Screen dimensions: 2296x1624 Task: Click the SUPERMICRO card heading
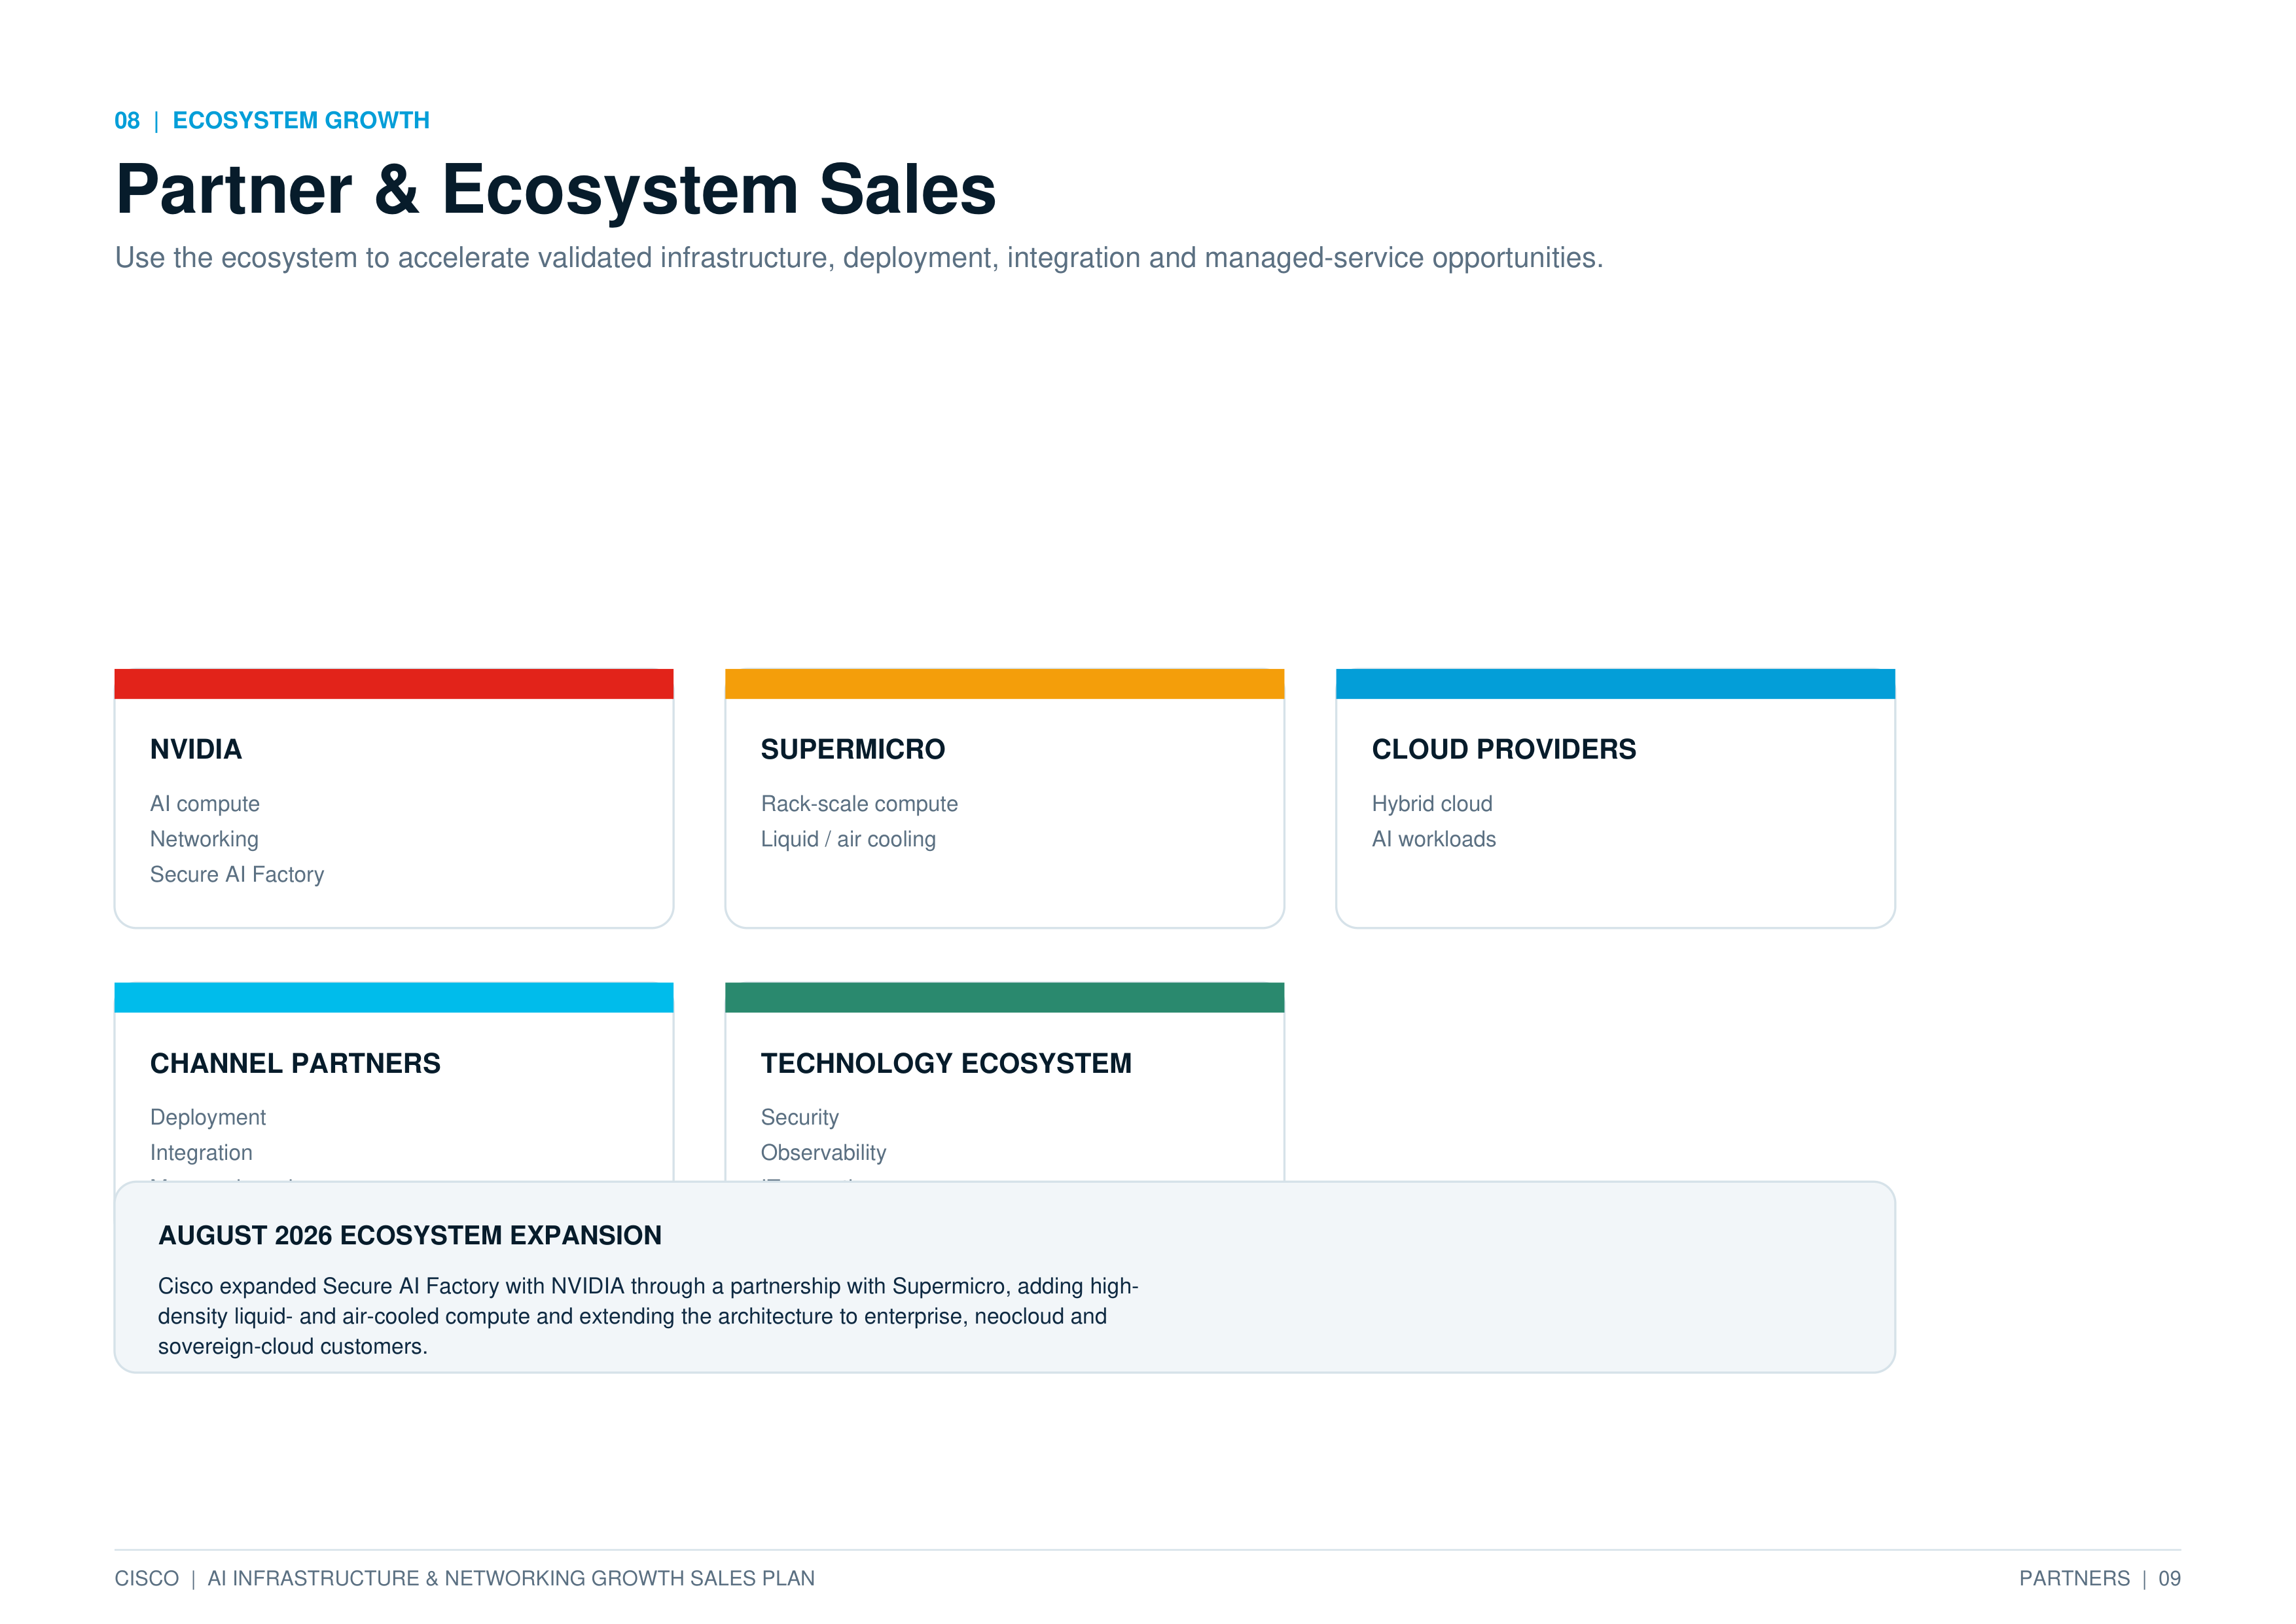pyautogui.click(x=853, y=749)
